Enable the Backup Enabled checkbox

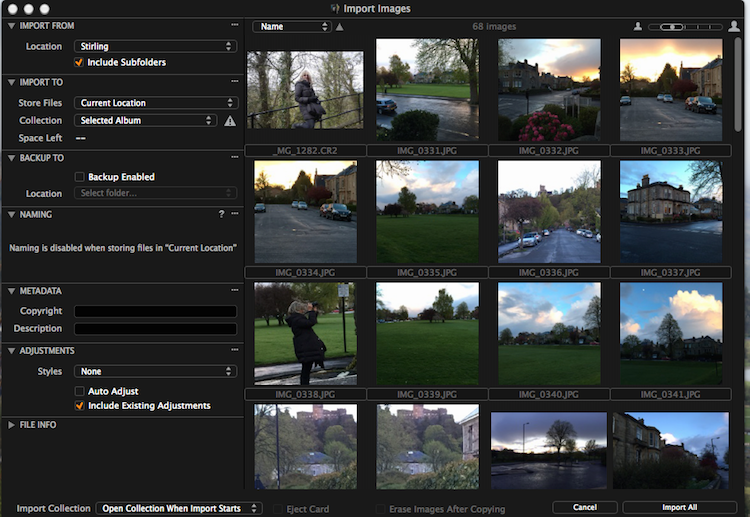click(x=80, y=177)
